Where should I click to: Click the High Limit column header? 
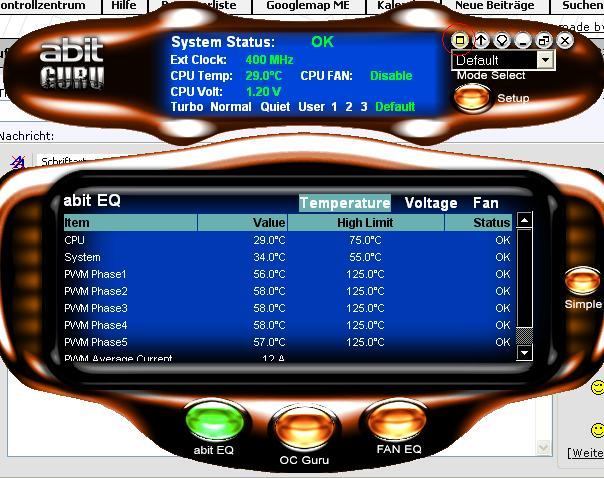[x=366, y=223]
